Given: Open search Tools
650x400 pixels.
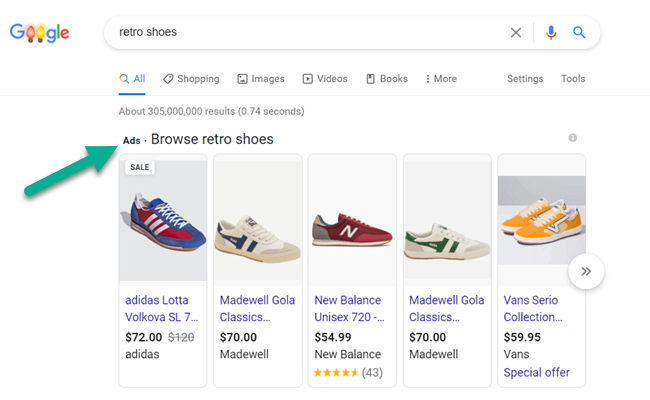Looking at the screenshot, I should point(573,79).
